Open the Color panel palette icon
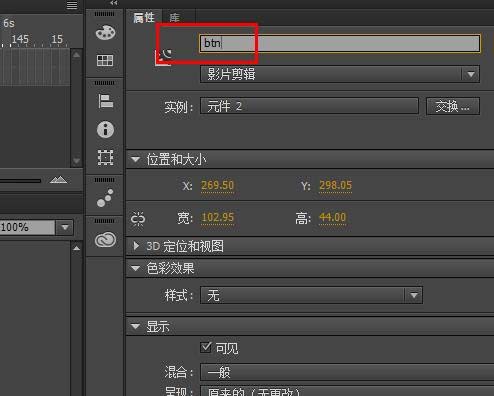494x396 pixels. coord(105,33)
